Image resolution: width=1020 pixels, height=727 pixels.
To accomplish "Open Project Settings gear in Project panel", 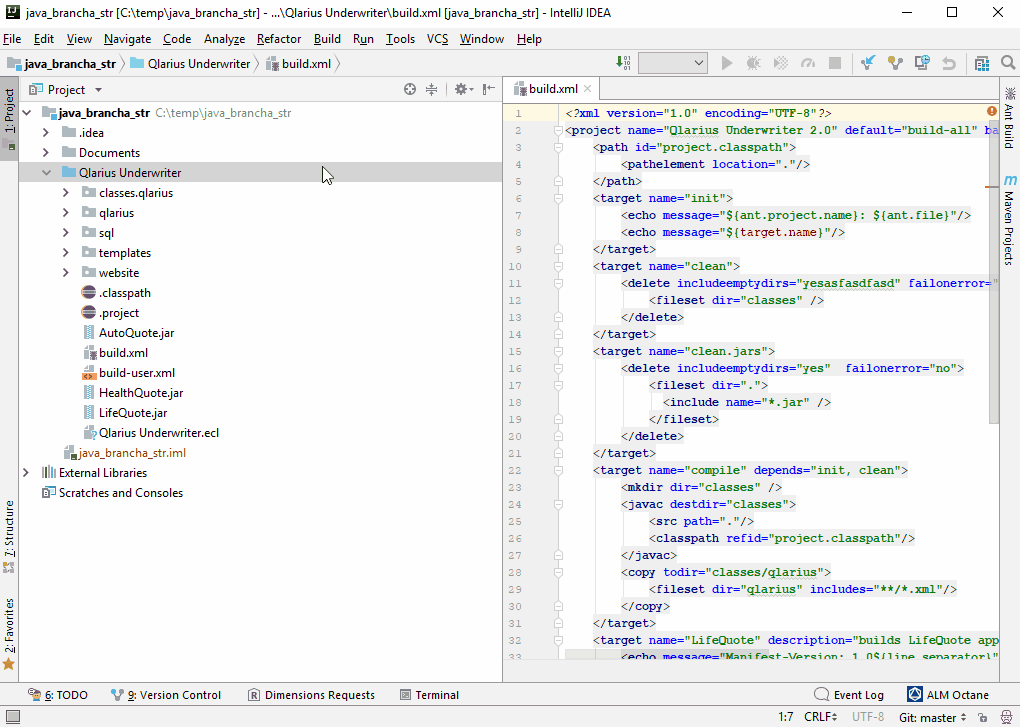I will click(462, 89).
